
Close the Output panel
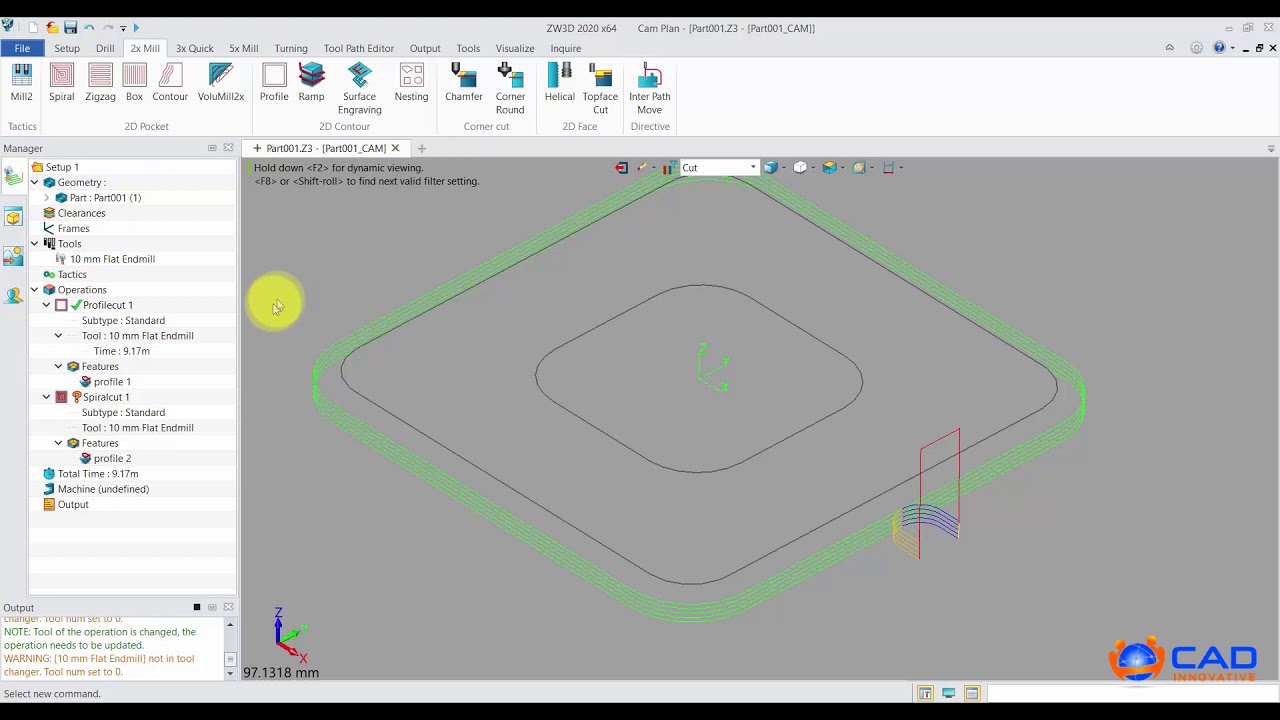[228, 608]
